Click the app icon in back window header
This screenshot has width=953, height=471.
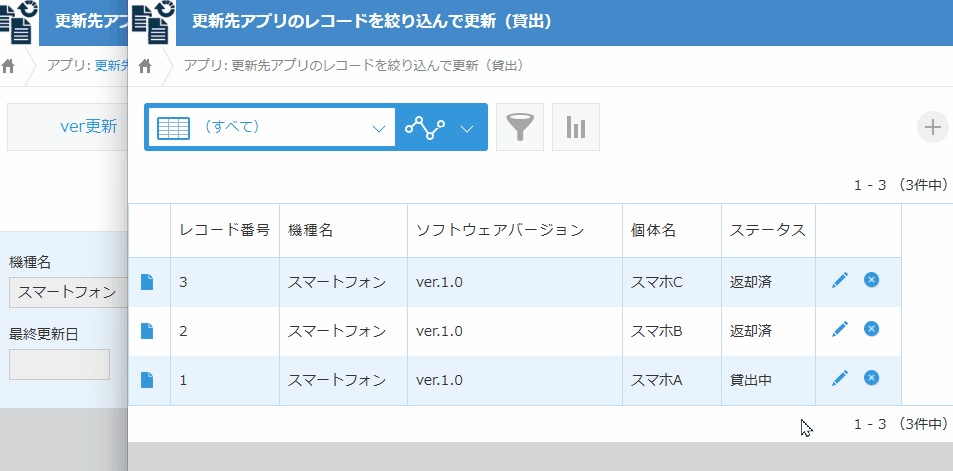(18, 22)
